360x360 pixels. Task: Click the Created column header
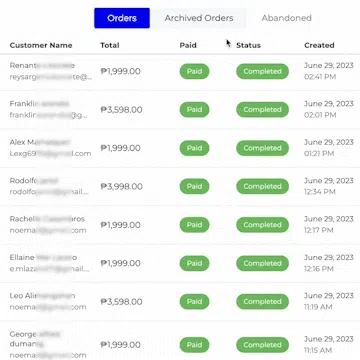point(319,45)
